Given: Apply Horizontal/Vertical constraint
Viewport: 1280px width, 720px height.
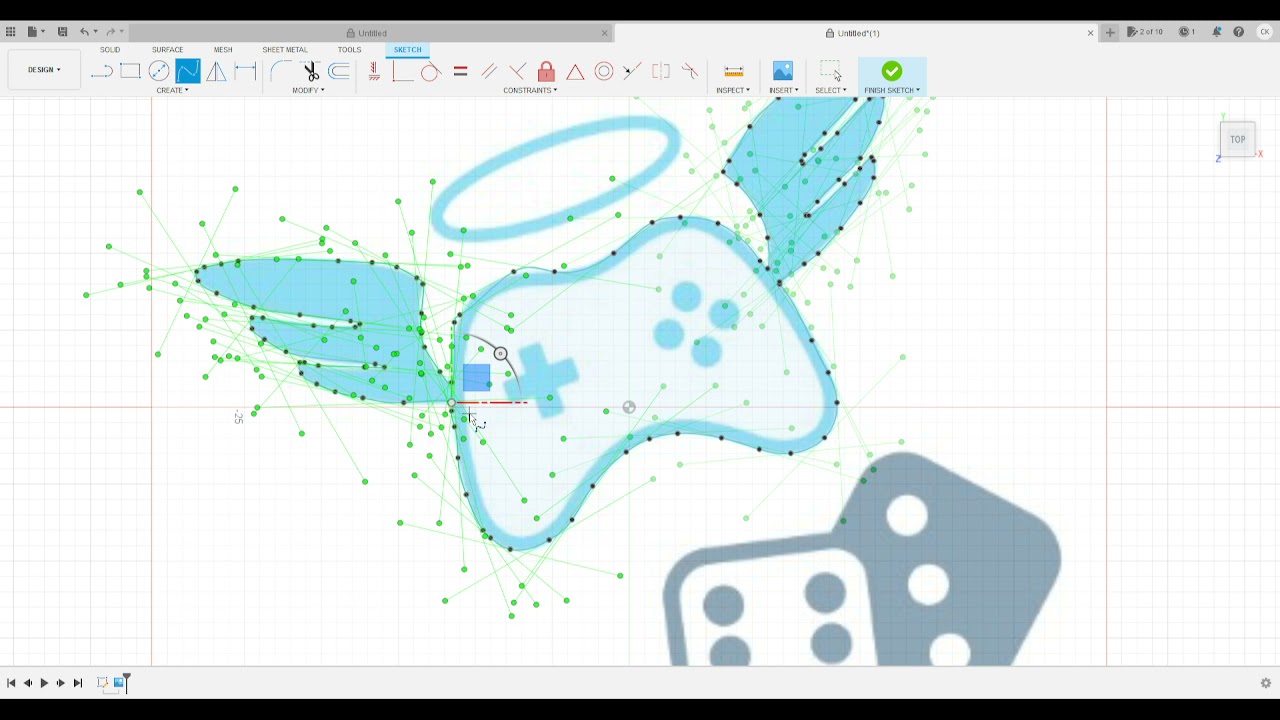Looking at the screenshot, I should (374, 71).
